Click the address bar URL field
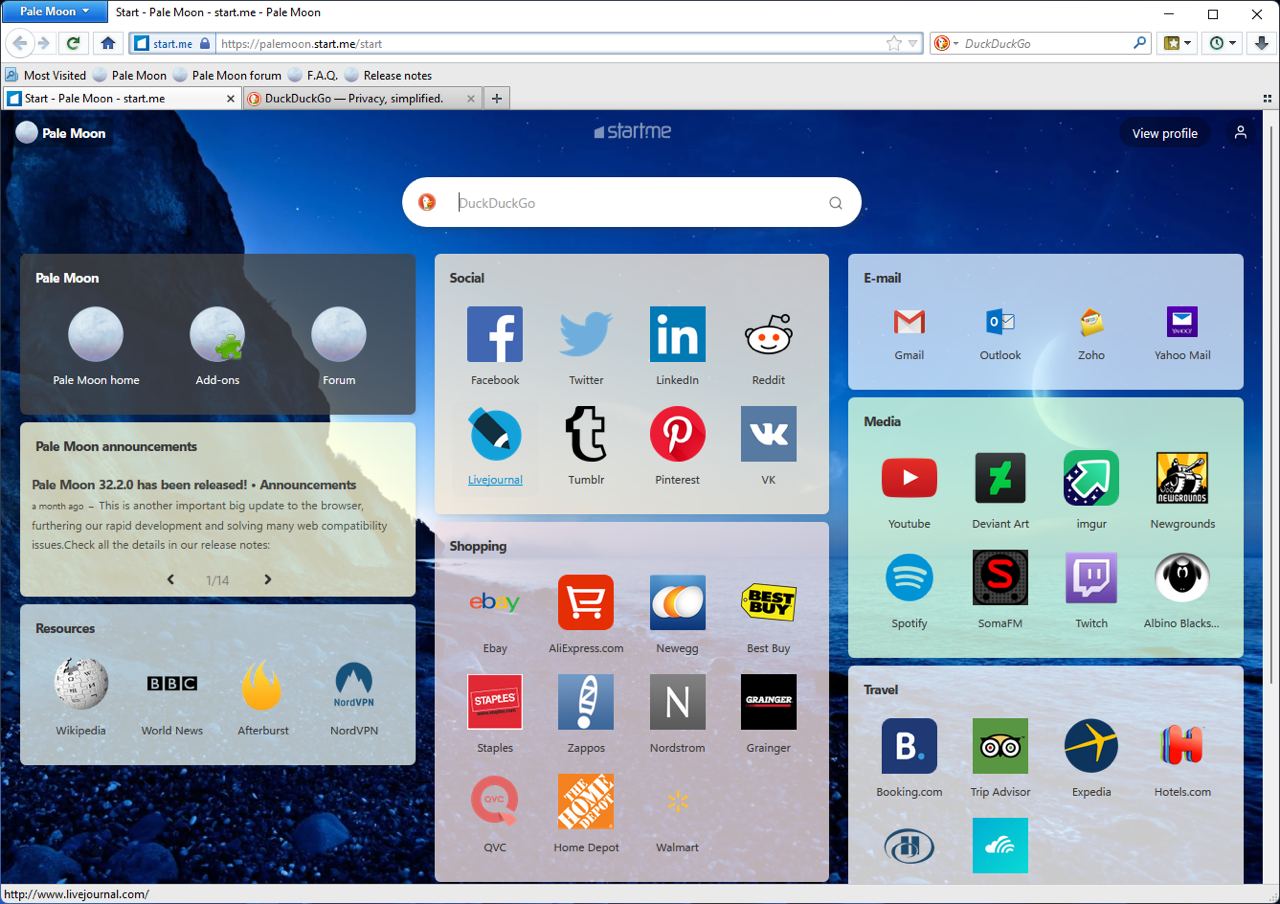Screen dimensions: 1280x904 550,43
